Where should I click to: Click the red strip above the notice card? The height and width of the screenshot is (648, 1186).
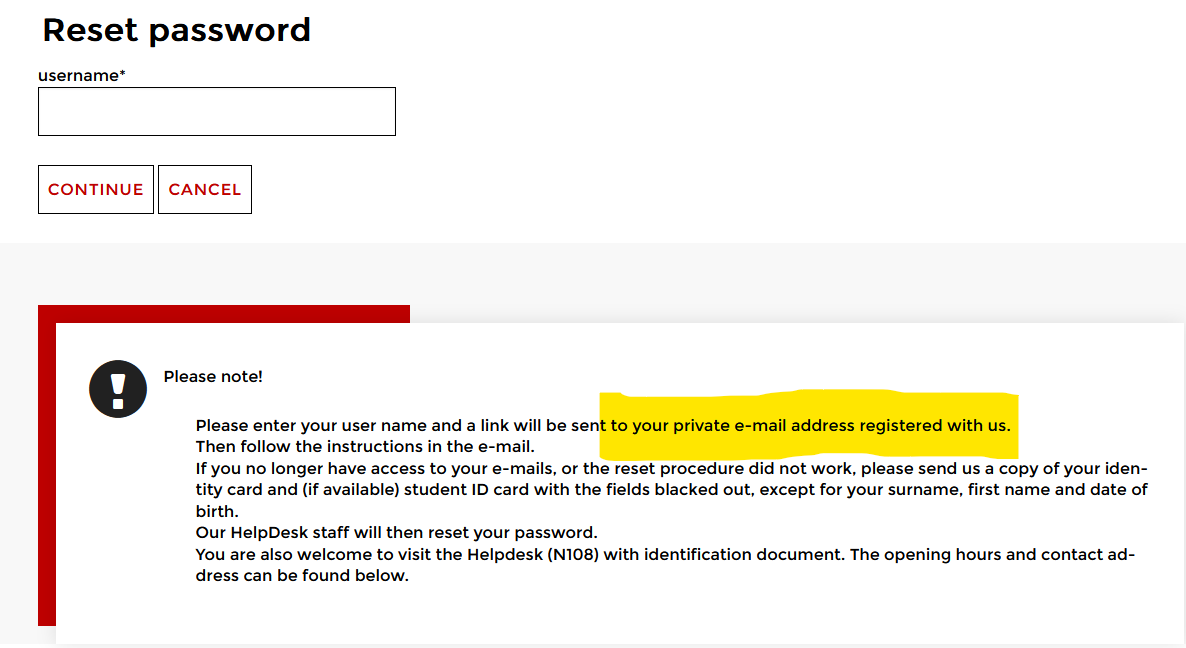(x=230, y=313)
